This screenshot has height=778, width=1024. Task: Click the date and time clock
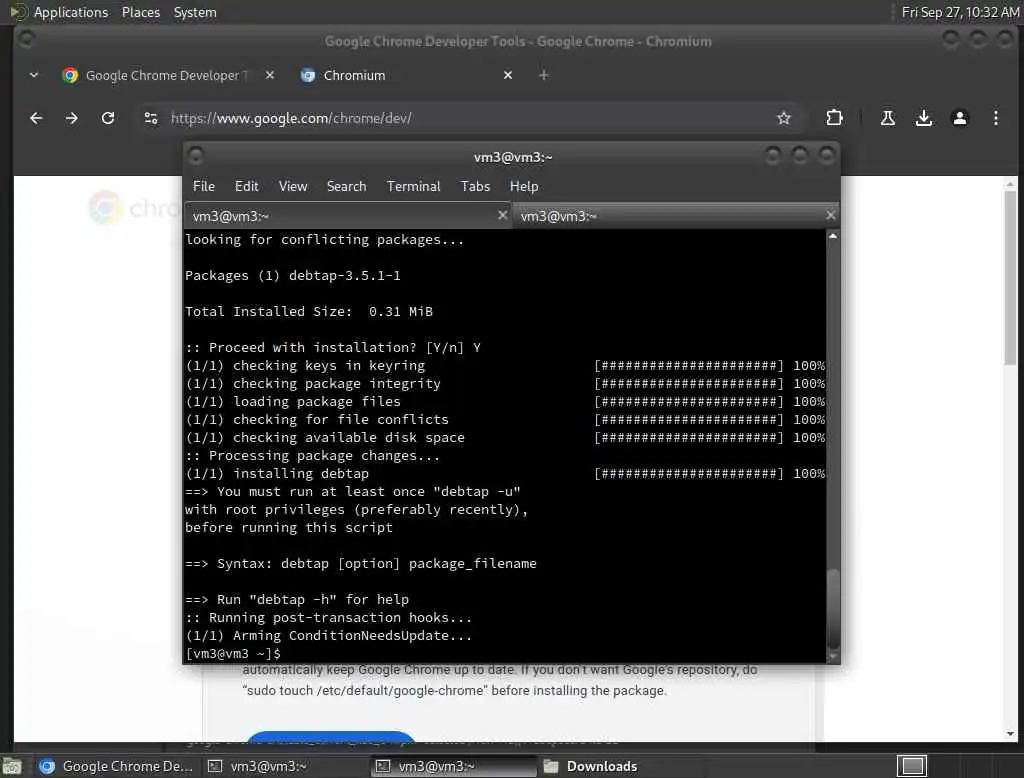(x=960, y=12)
